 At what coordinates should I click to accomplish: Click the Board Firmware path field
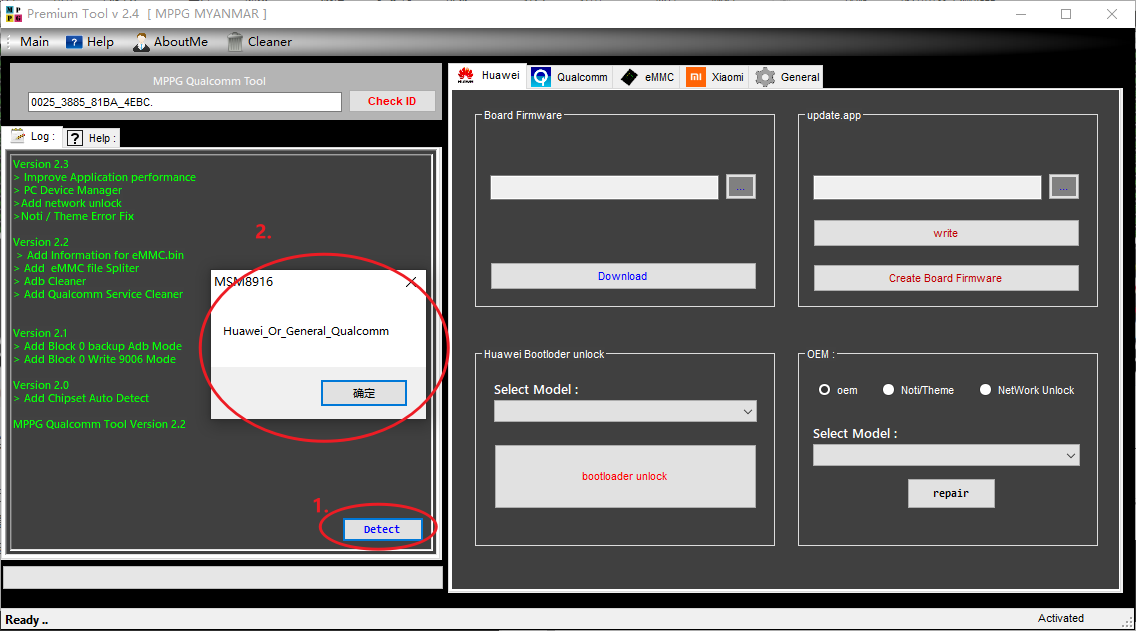(604, 188)
